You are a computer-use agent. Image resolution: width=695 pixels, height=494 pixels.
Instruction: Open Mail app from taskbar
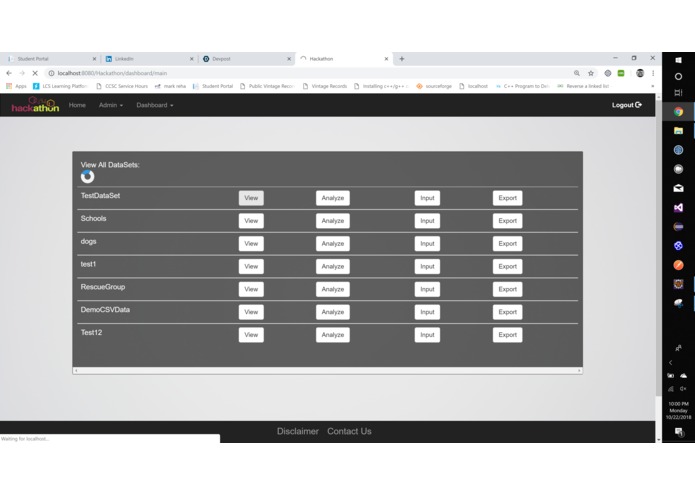(x=678, y=188)
